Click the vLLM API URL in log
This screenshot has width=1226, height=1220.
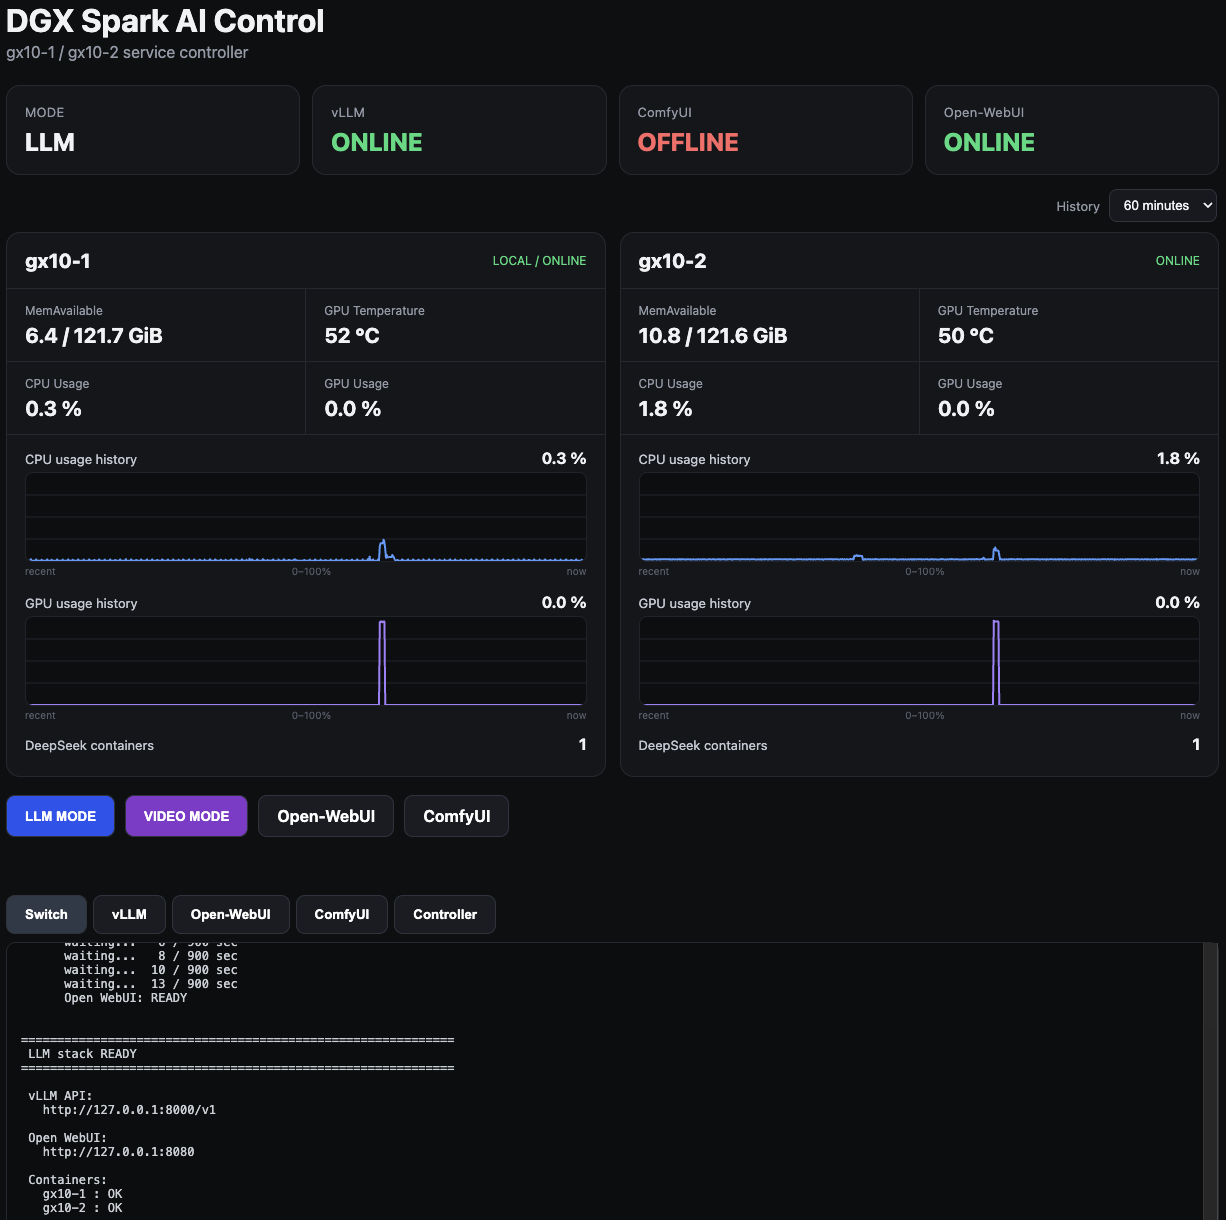point(129,1110)
